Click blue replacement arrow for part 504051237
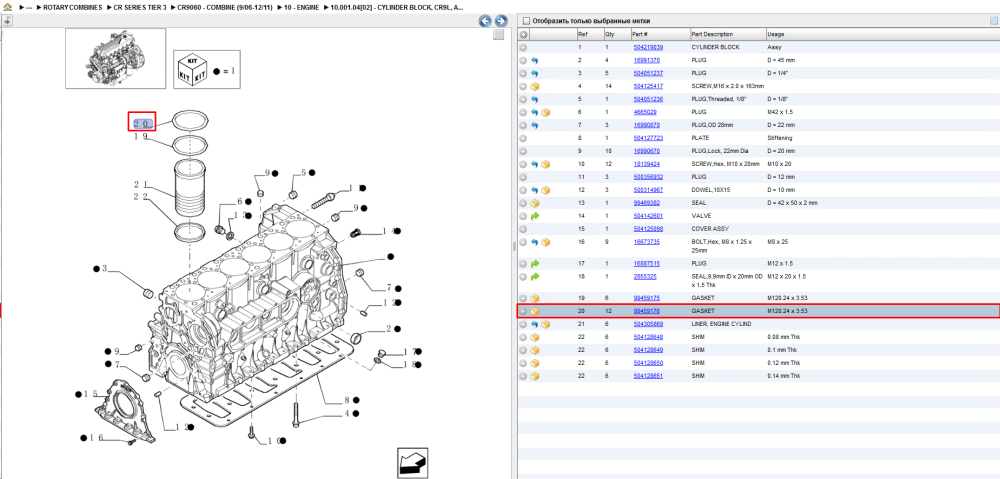Viewport: 1000px width, 479px height. [x=534, y=73]
